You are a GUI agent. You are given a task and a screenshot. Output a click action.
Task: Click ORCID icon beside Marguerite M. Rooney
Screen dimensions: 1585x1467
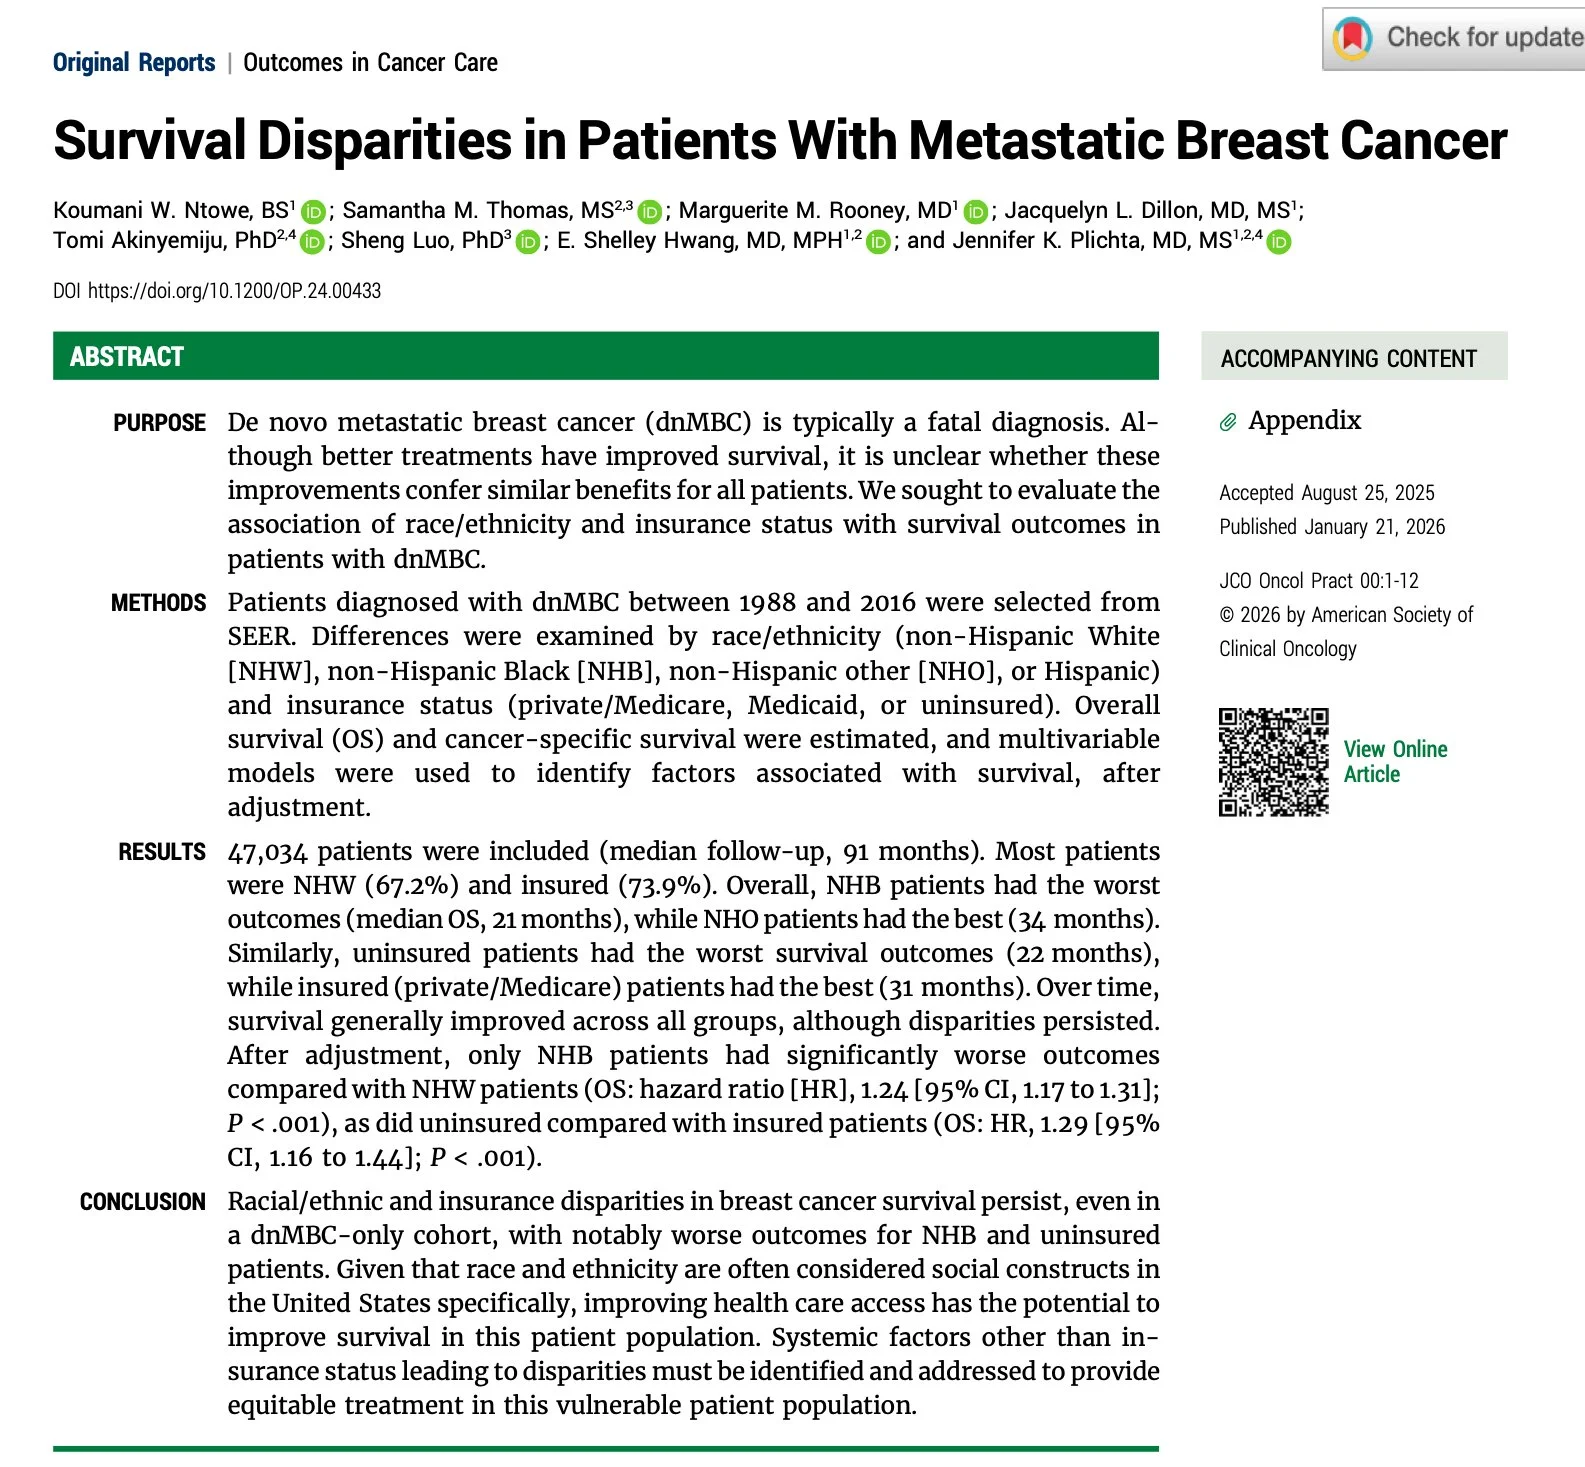pyautogui.click(x=976, y=212)
